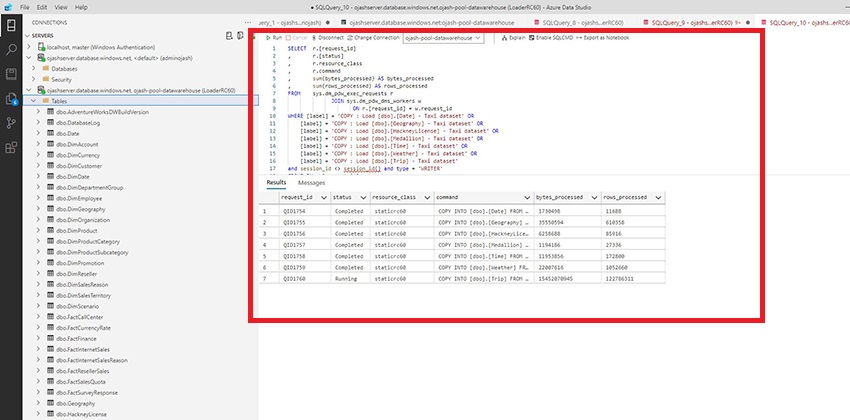This screenshot has height=420, width=850.
Task: Open the rows_processed column filter dropdown
Action: tap(658, 198)
